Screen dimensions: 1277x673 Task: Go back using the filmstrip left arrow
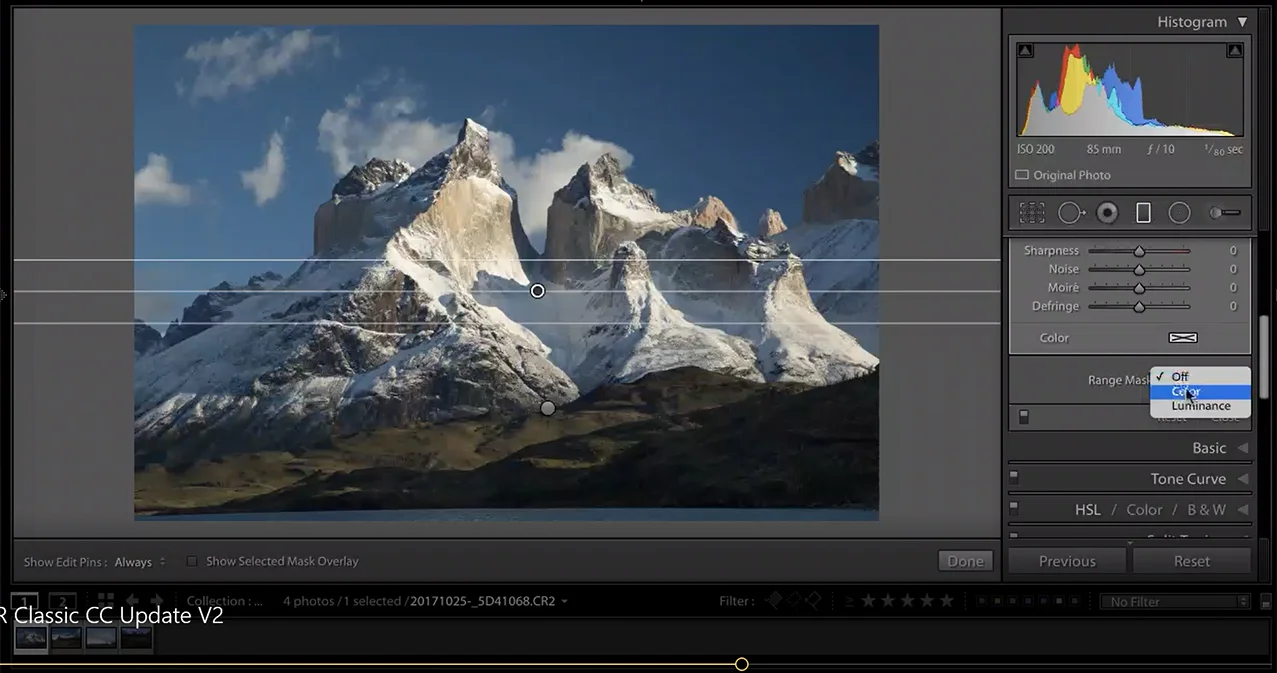tap(132, 601)
